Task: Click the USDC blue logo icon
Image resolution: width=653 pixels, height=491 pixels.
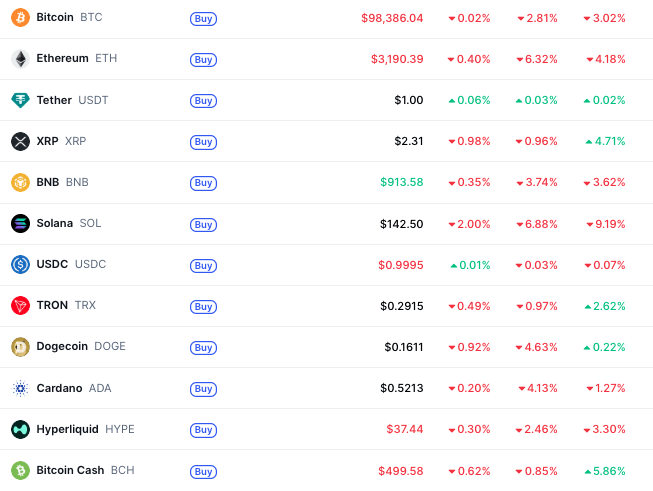Action: pyautogui.click(x=20, y=264)
